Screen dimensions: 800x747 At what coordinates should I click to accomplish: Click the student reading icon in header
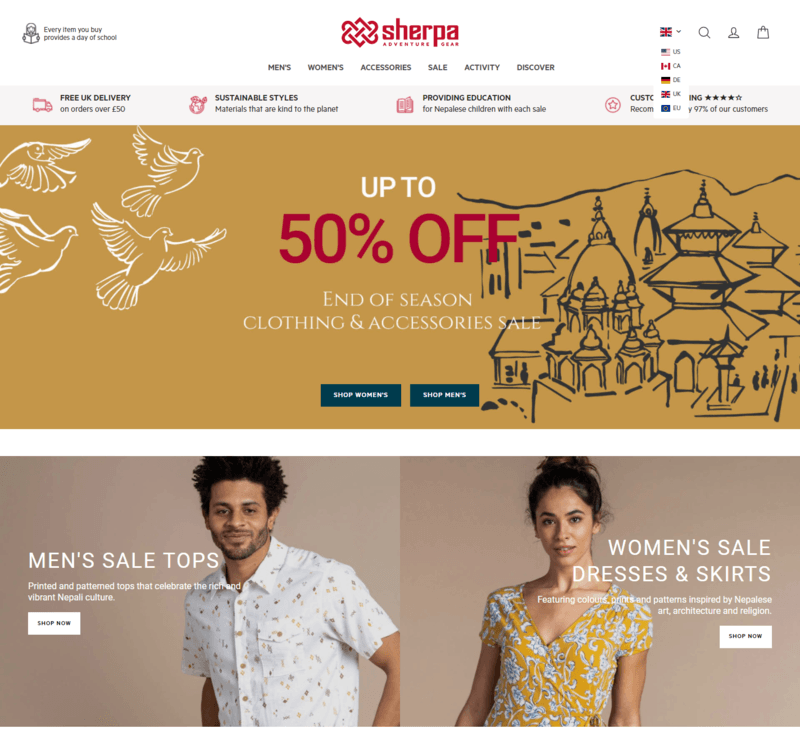tap(31, 34)
